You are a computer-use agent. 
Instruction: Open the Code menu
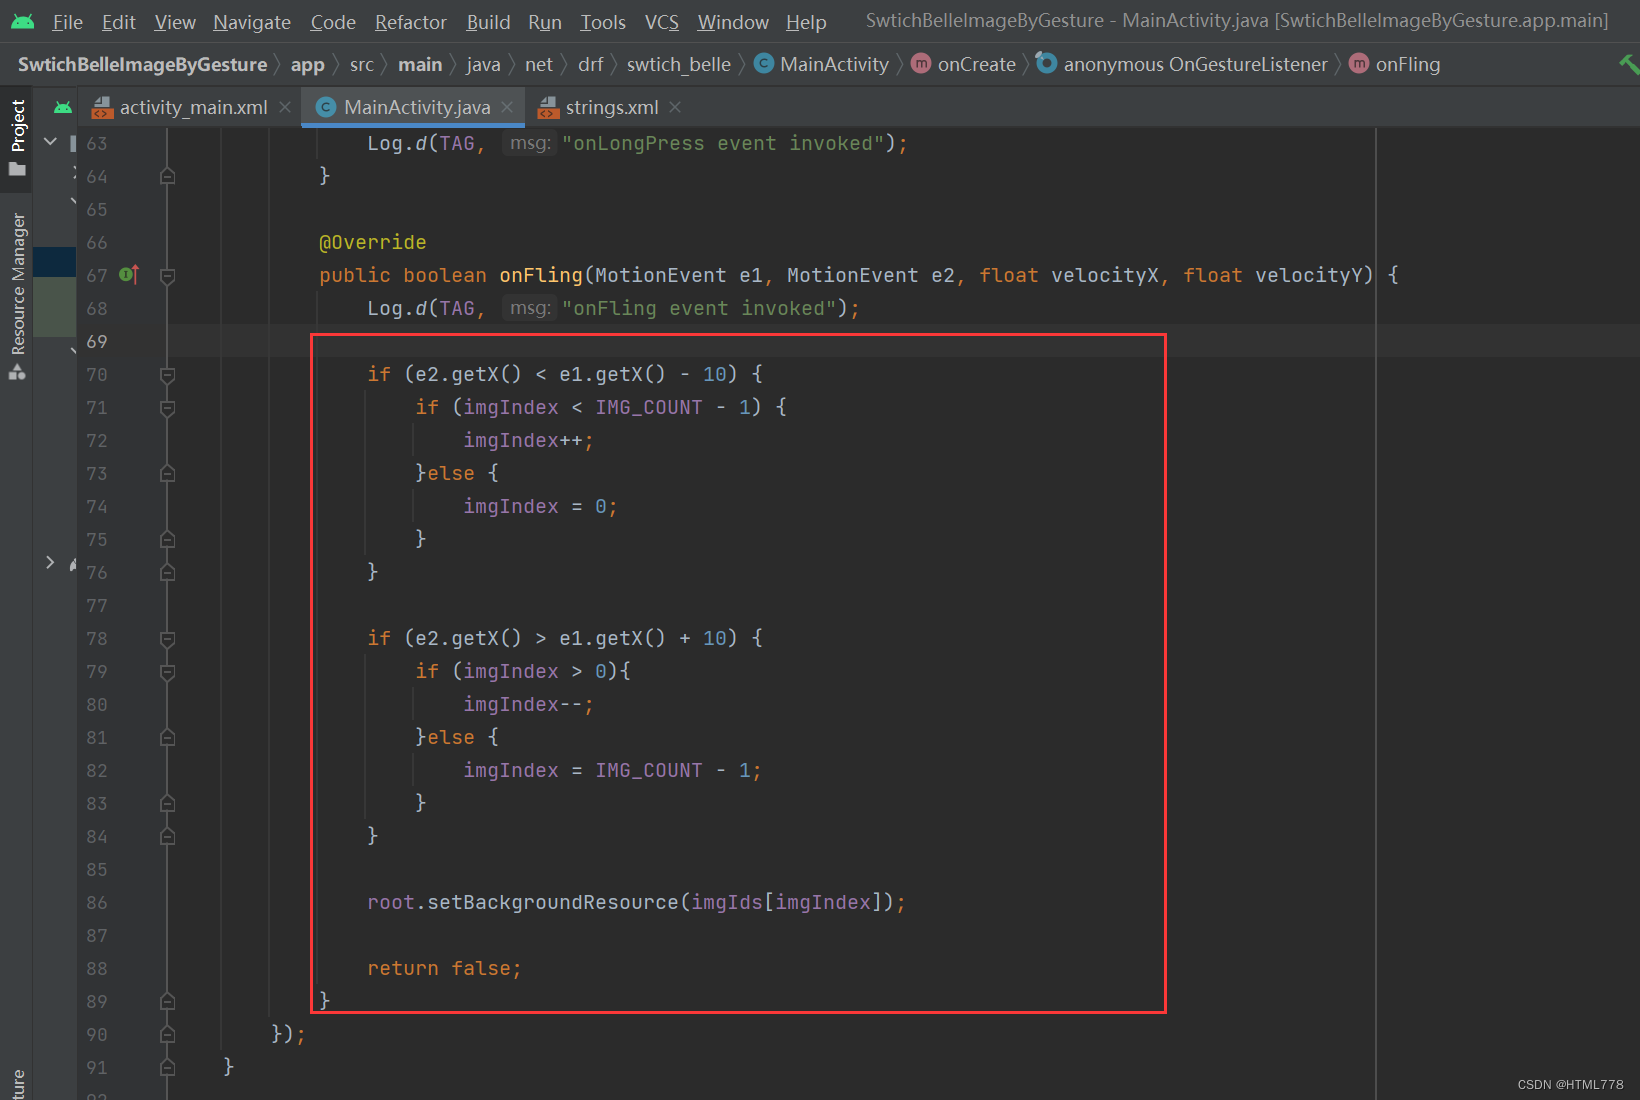[333, 22]
